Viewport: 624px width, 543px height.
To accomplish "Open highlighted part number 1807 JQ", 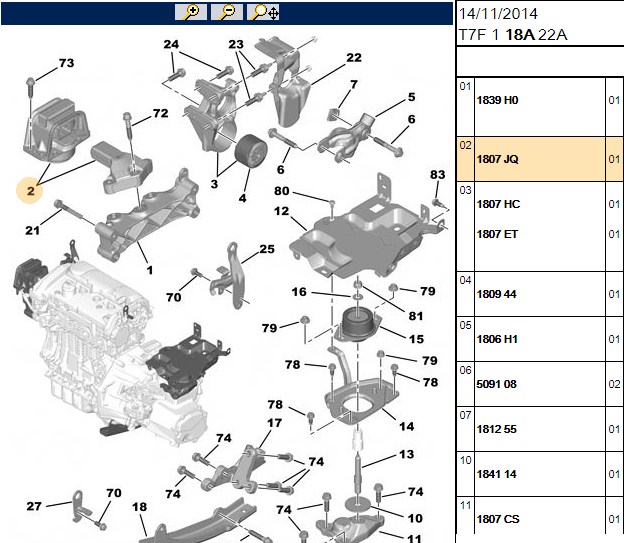I will click(x=497, y=159).
